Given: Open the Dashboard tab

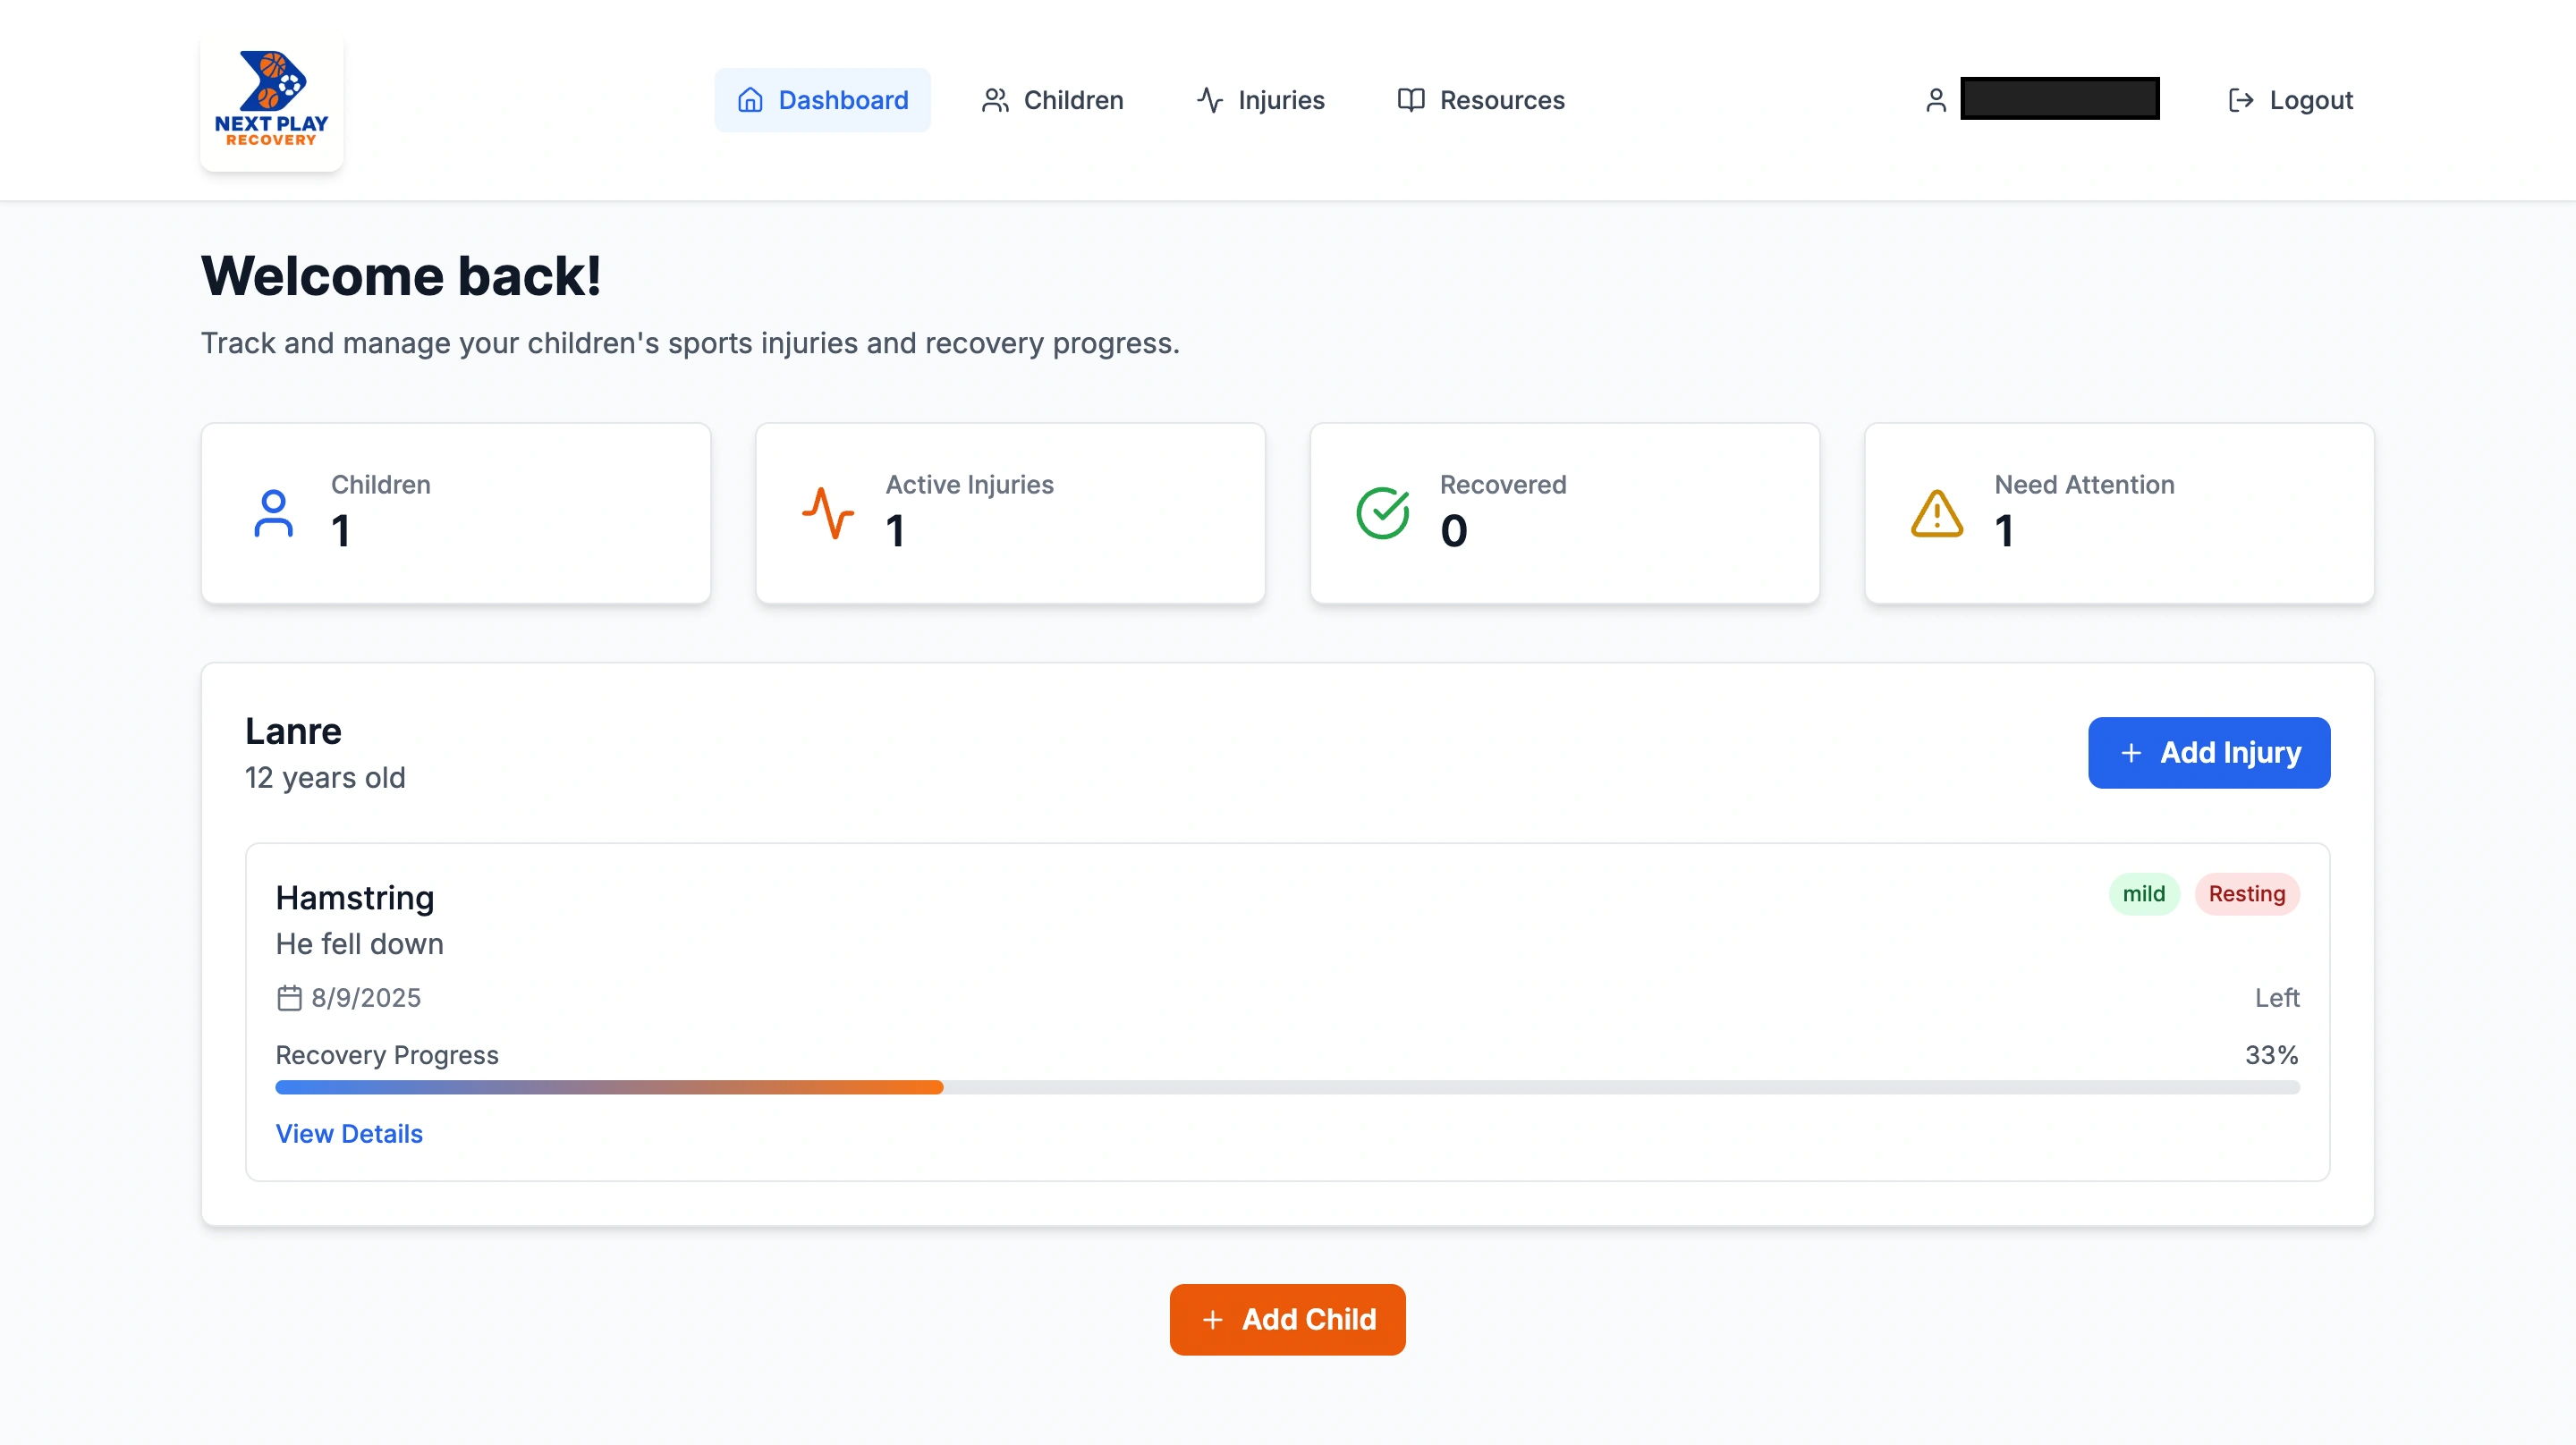Looking at the screenshot, I should coord(822,100).
